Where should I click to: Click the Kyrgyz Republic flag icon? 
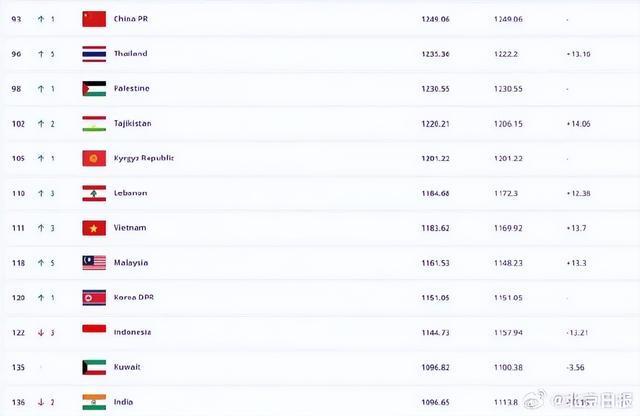pos(94,158)
